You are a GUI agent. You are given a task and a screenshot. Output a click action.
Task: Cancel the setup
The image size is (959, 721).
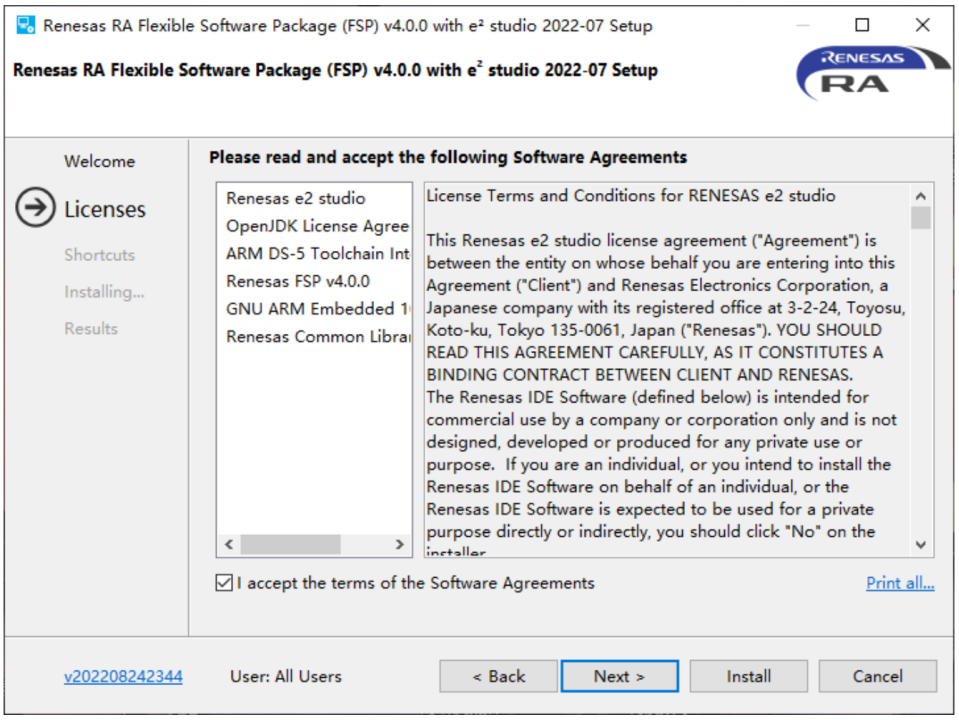point(878,676)
